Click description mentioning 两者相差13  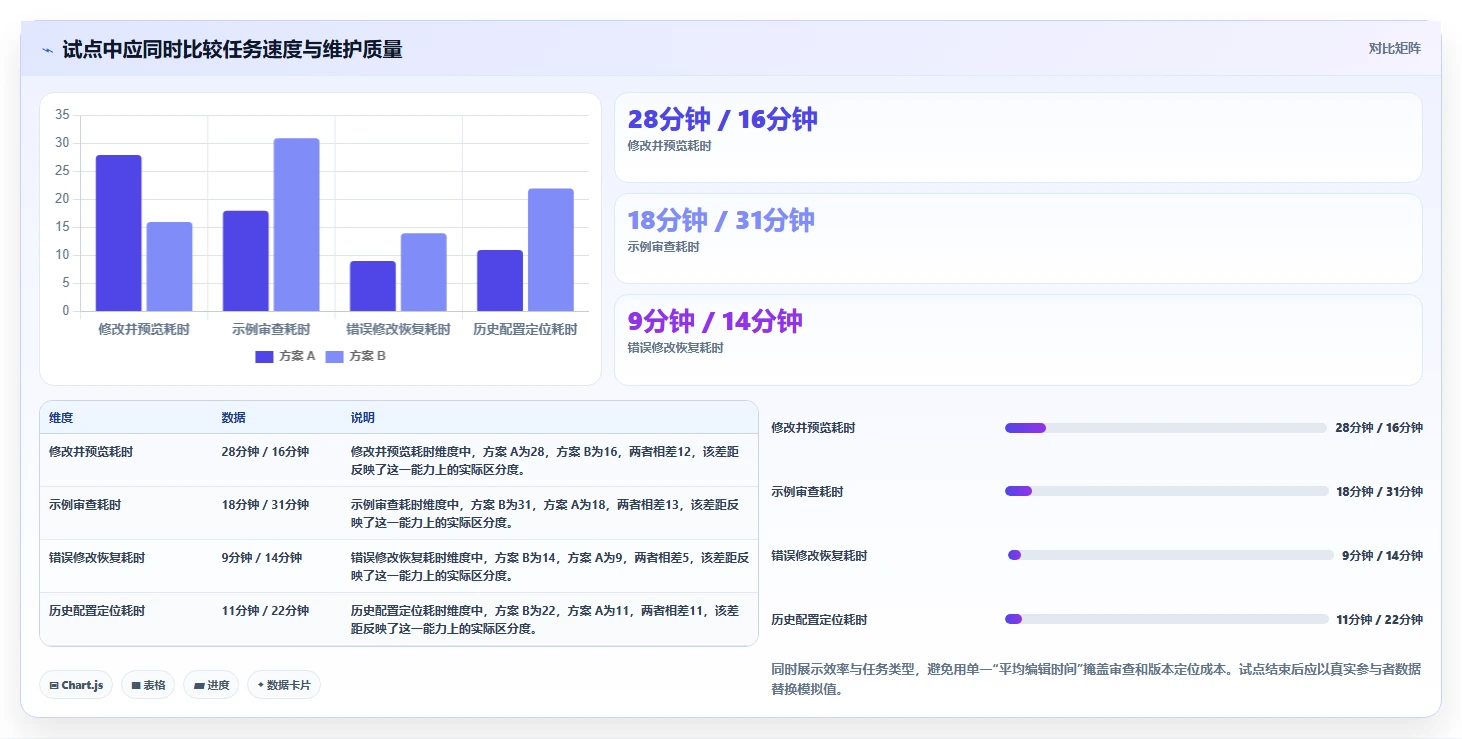tap(545, 514)
